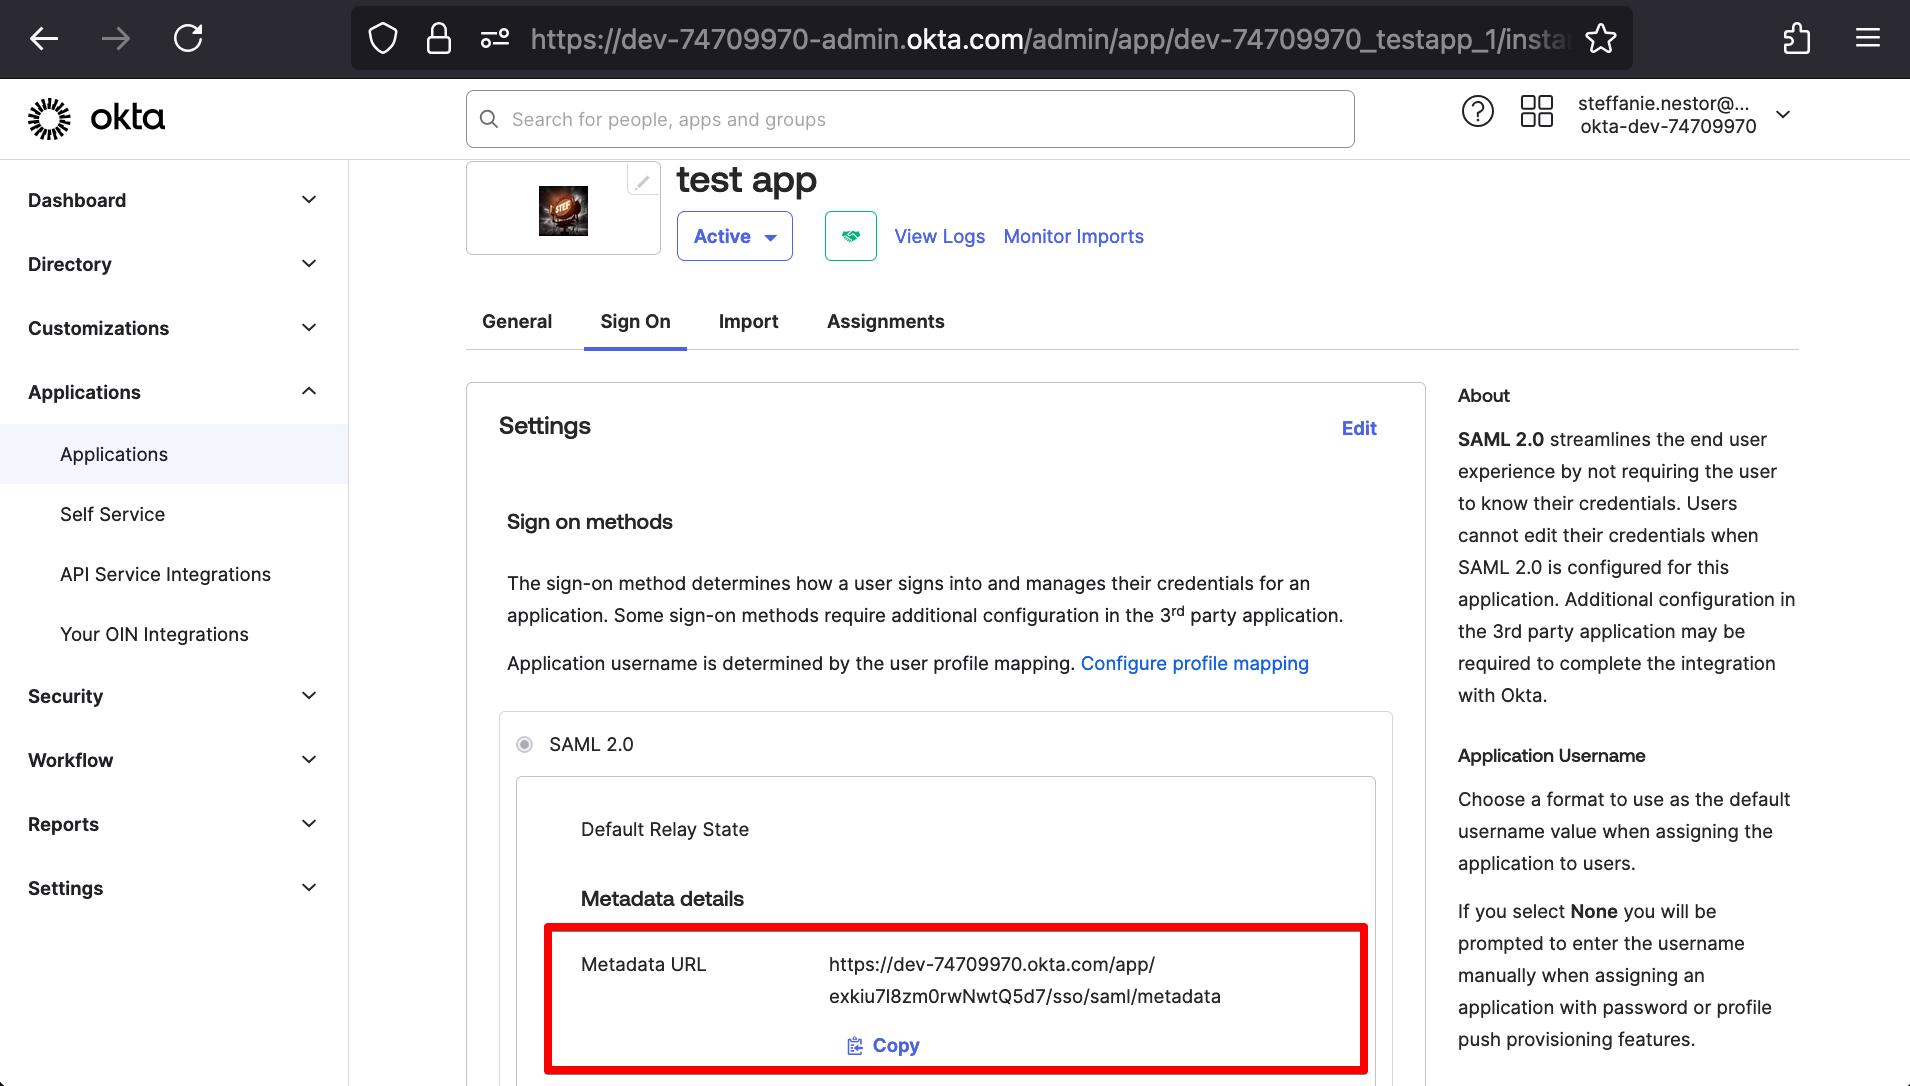Viewport: 1910px width, 1086px height.
Task: Focus the people, apps and groups search field
Action: coord(910,119)
